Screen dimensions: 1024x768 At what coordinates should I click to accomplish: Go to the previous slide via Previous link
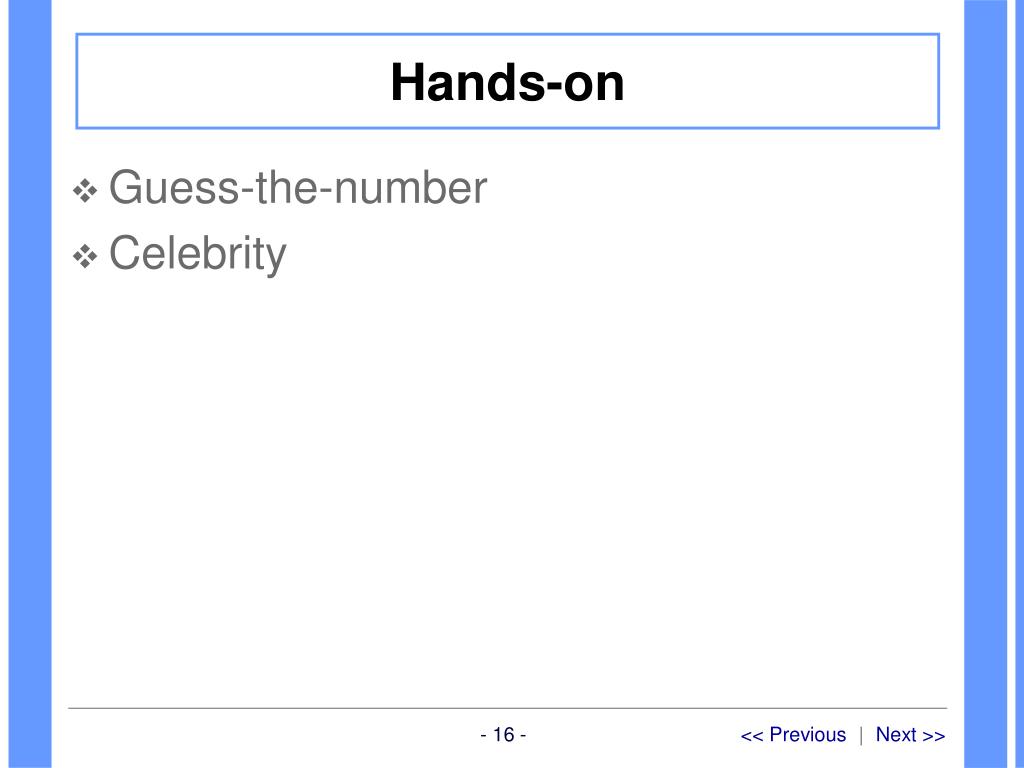coord(793,735)
